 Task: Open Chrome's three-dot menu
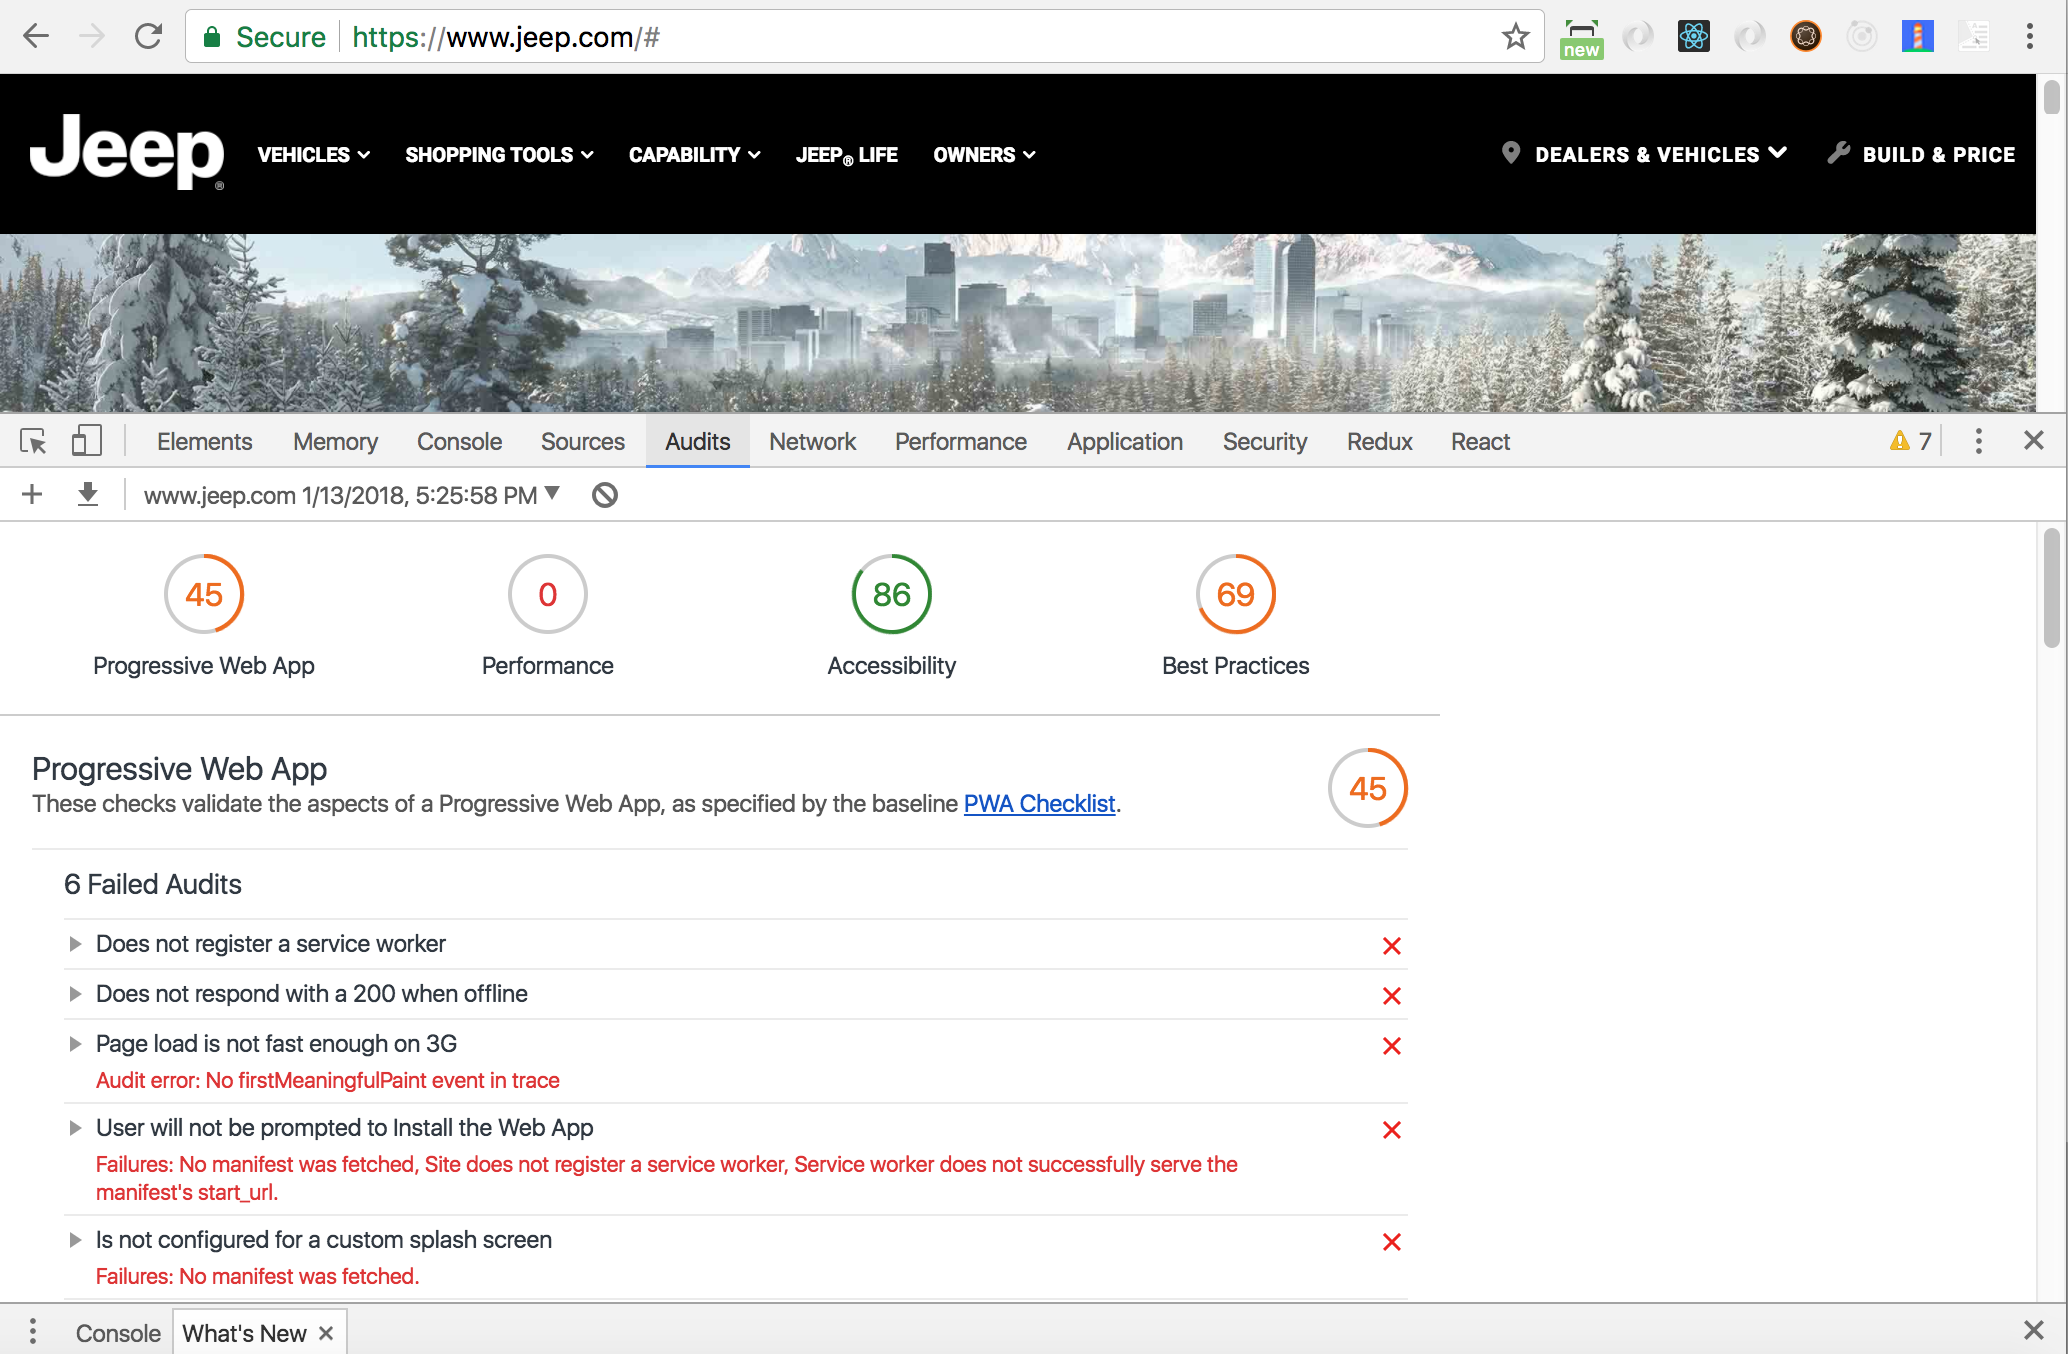pos(2029,37)
